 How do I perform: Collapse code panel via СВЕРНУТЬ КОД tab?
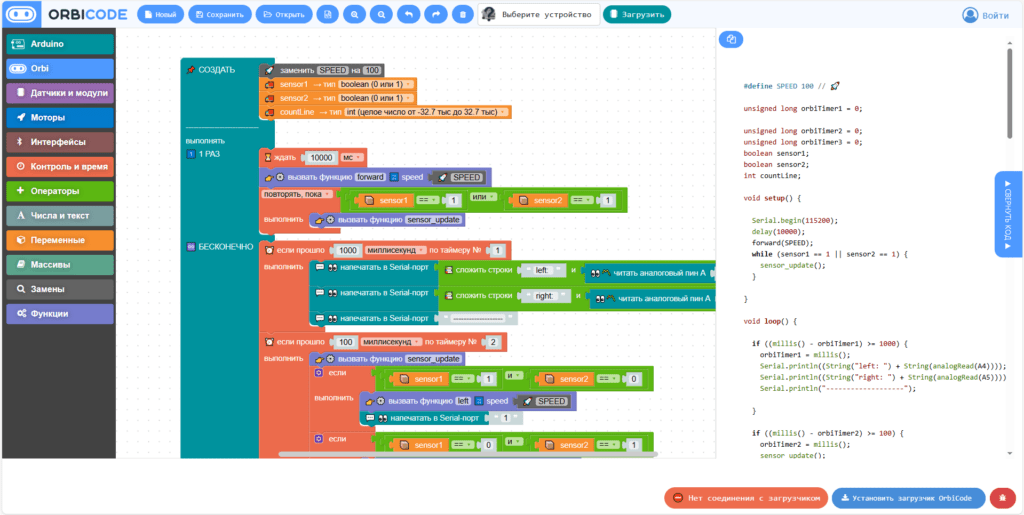point(1006,215)
